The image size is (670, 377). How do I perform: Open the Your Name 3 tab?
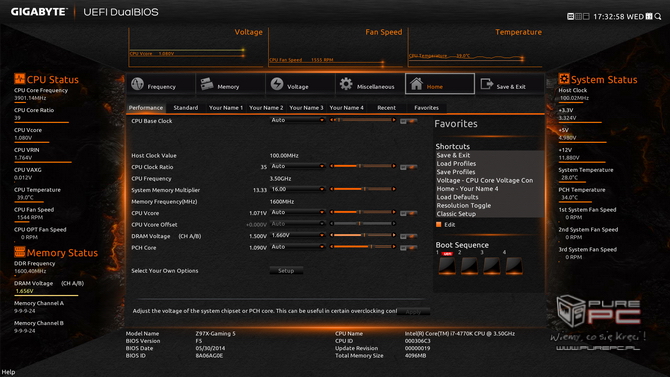(306, 108)
